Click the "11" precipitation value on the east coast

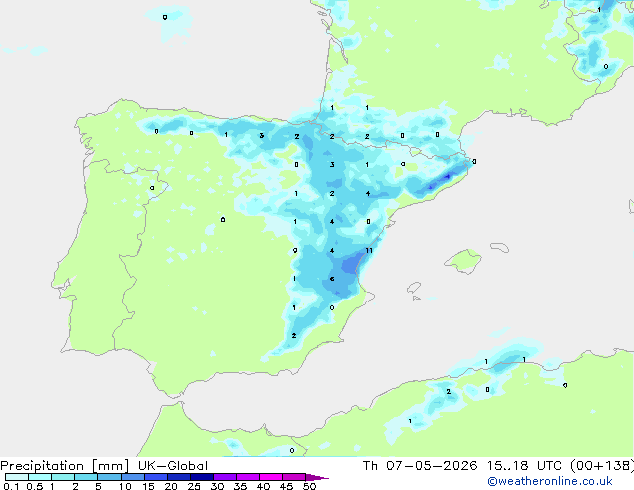[x=369, y=251]
